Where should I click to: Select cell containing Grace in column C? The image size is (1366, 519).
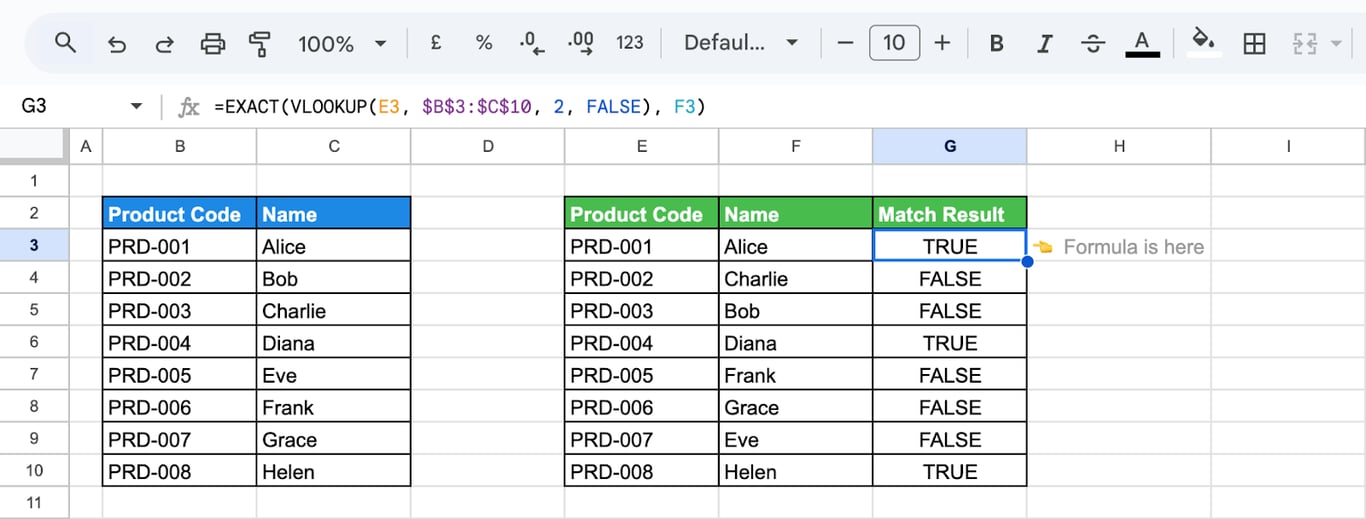(x=334, y=439)
